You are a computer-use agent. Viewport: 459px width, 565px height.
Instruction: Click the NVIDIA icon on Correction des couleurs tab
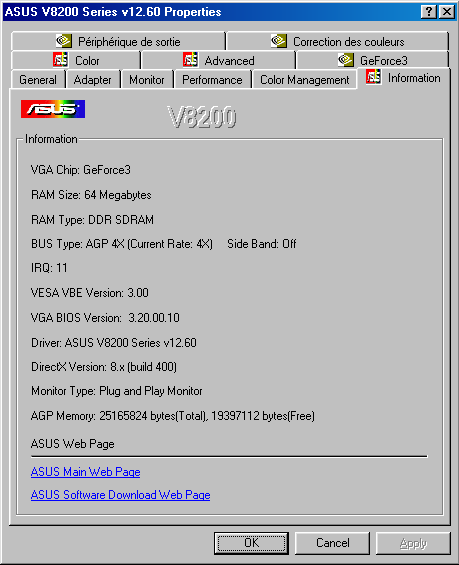pos(279,41)
